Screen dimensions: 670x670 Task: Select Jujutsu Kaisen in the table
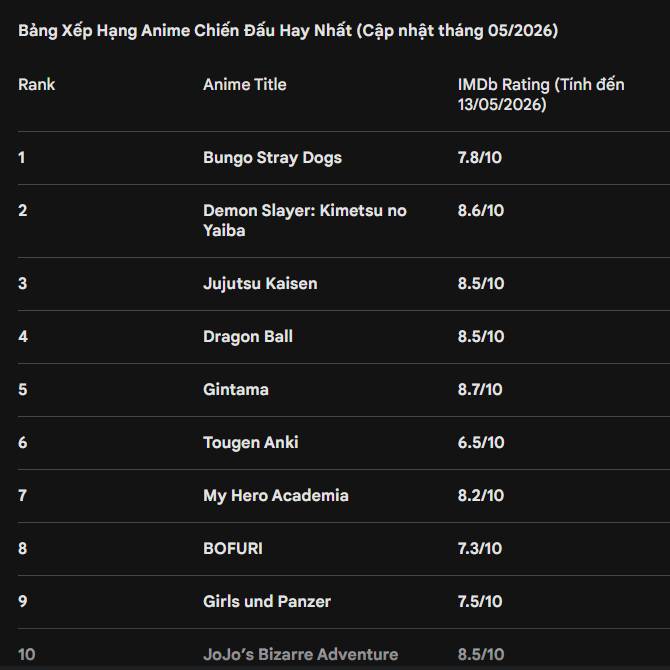(x=260, y=284)
